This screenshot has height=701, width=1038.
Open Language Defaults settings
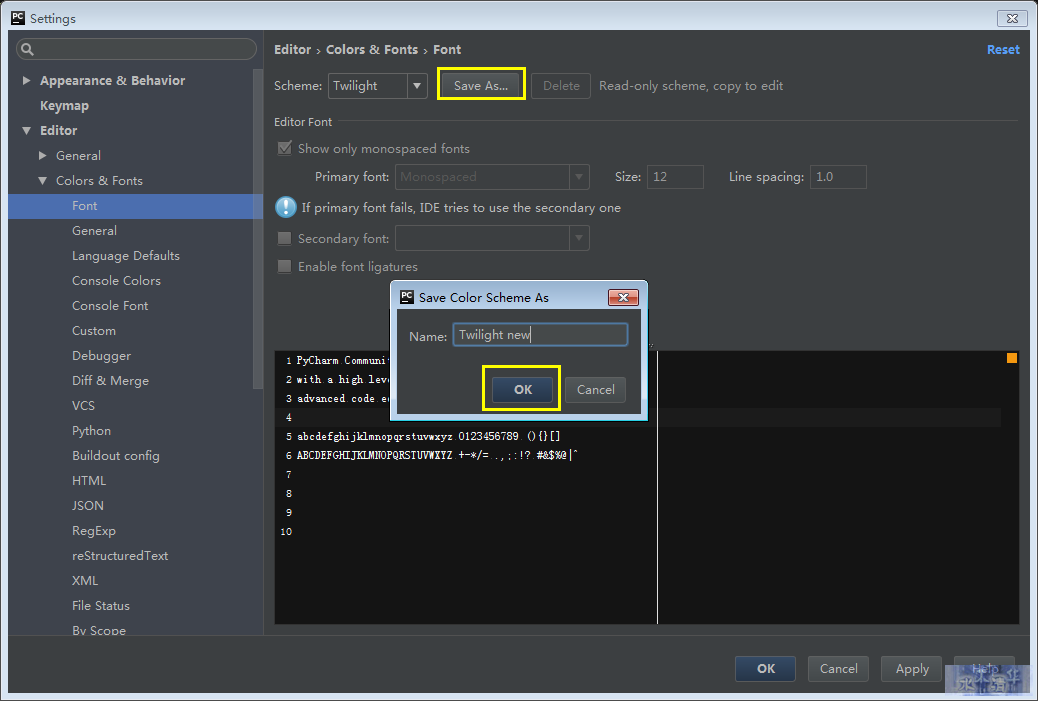pyautogui.click(x=126, y=256)
